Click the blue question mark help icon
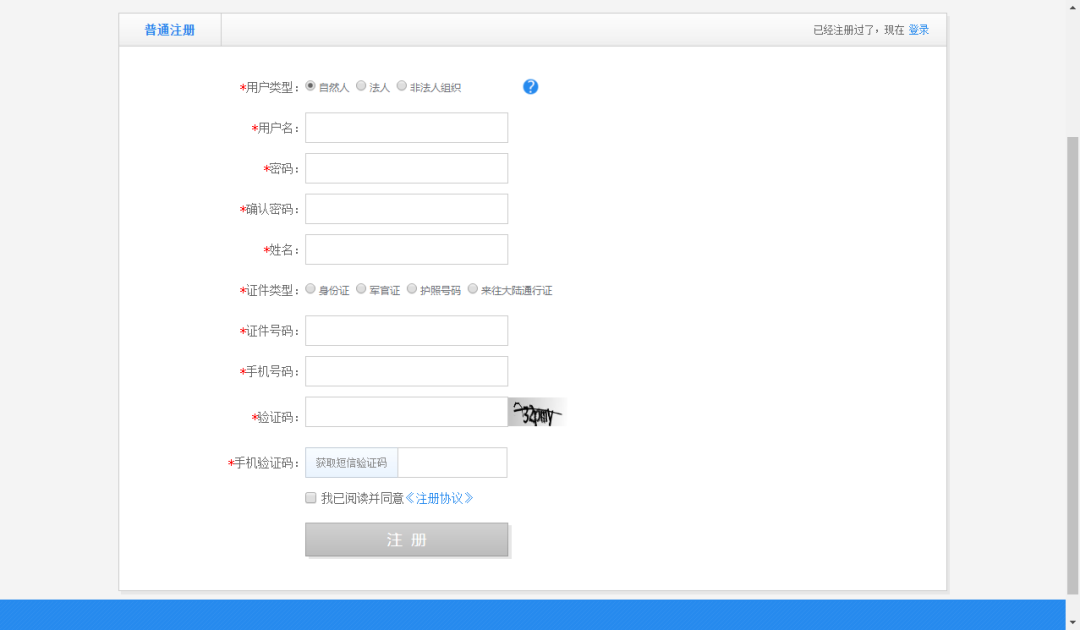Screen dimensions: 1080x630 pyautogui.click(x=530, y=87)
